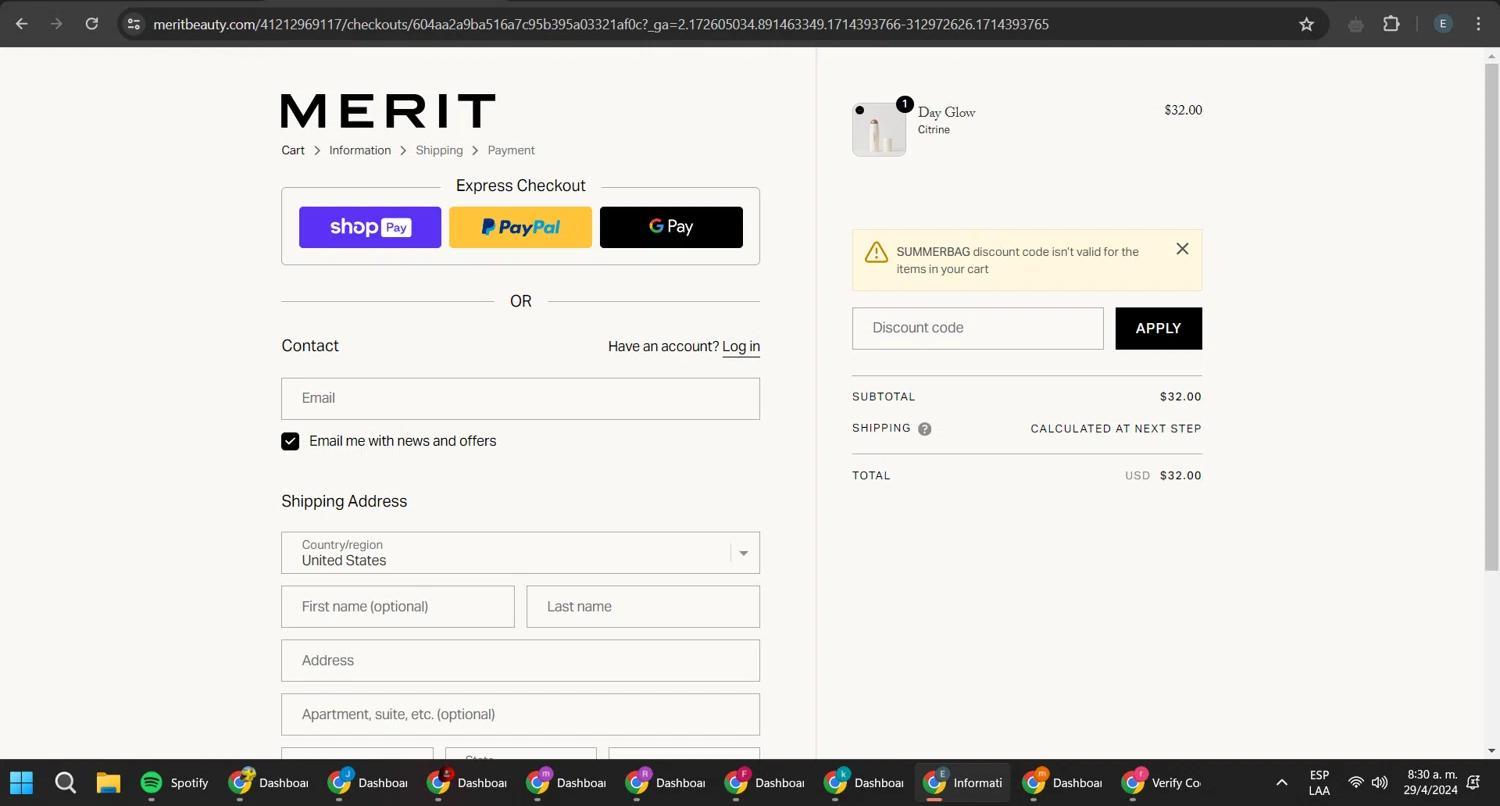
Task: Open the volume control in tray
Action: (x=1380, y=782)
